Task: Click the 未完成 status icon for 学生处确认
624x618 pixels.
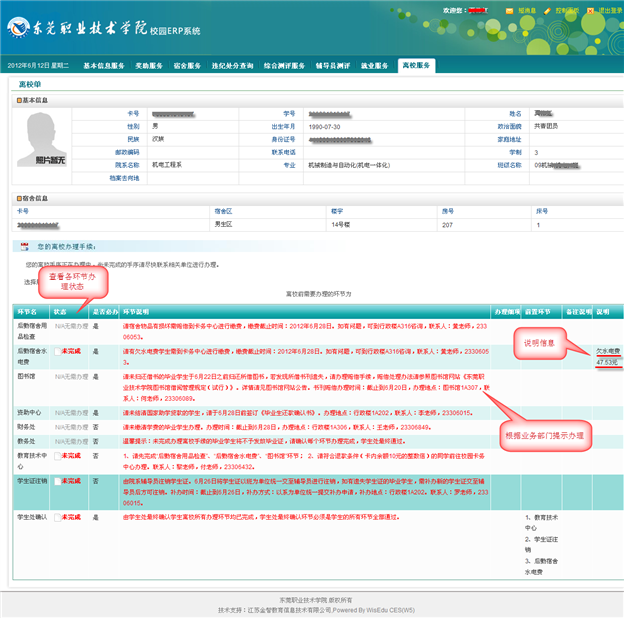Action: point(58,518)
